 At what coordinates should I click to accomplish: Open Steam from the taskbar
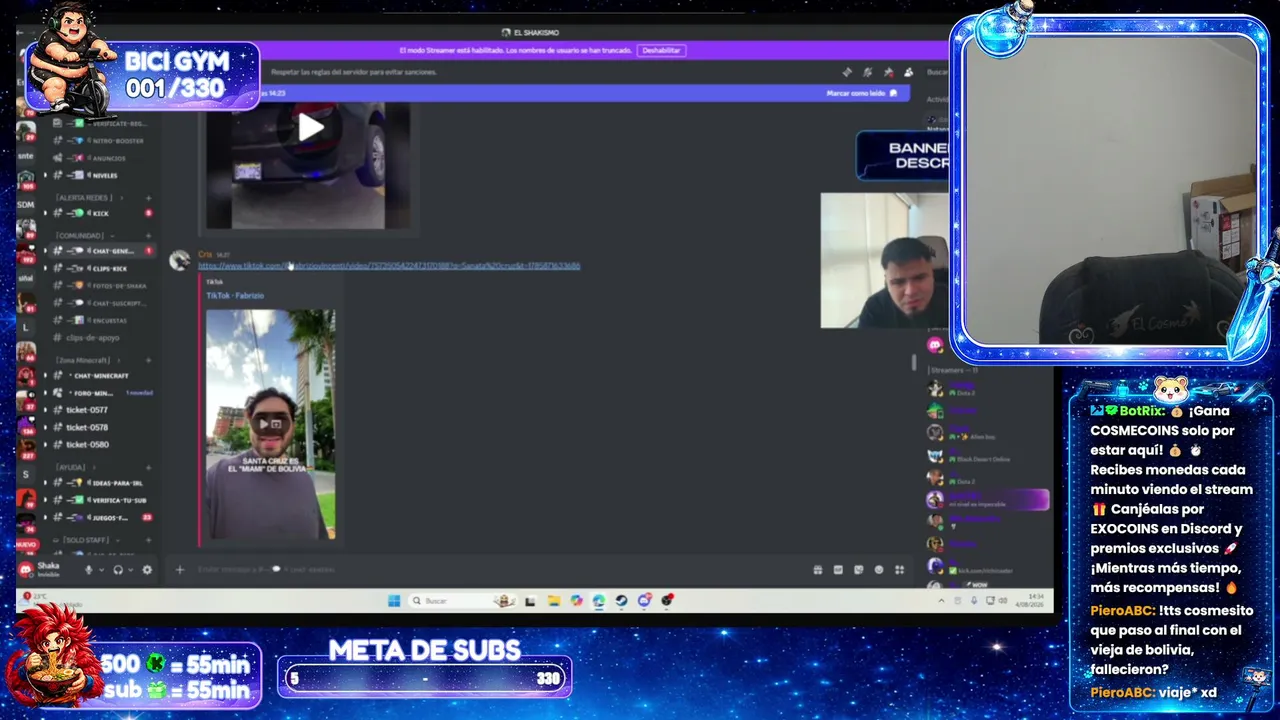tap(621, 601)
